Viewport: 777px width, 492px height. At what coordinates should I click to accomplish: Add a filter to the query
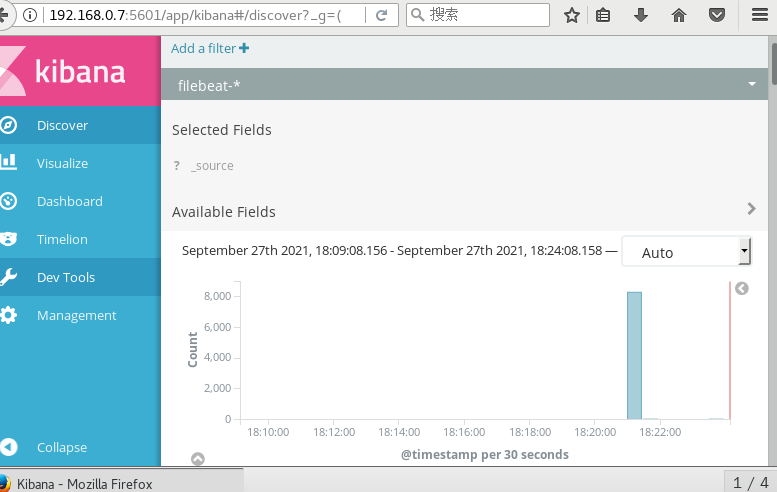210,49
